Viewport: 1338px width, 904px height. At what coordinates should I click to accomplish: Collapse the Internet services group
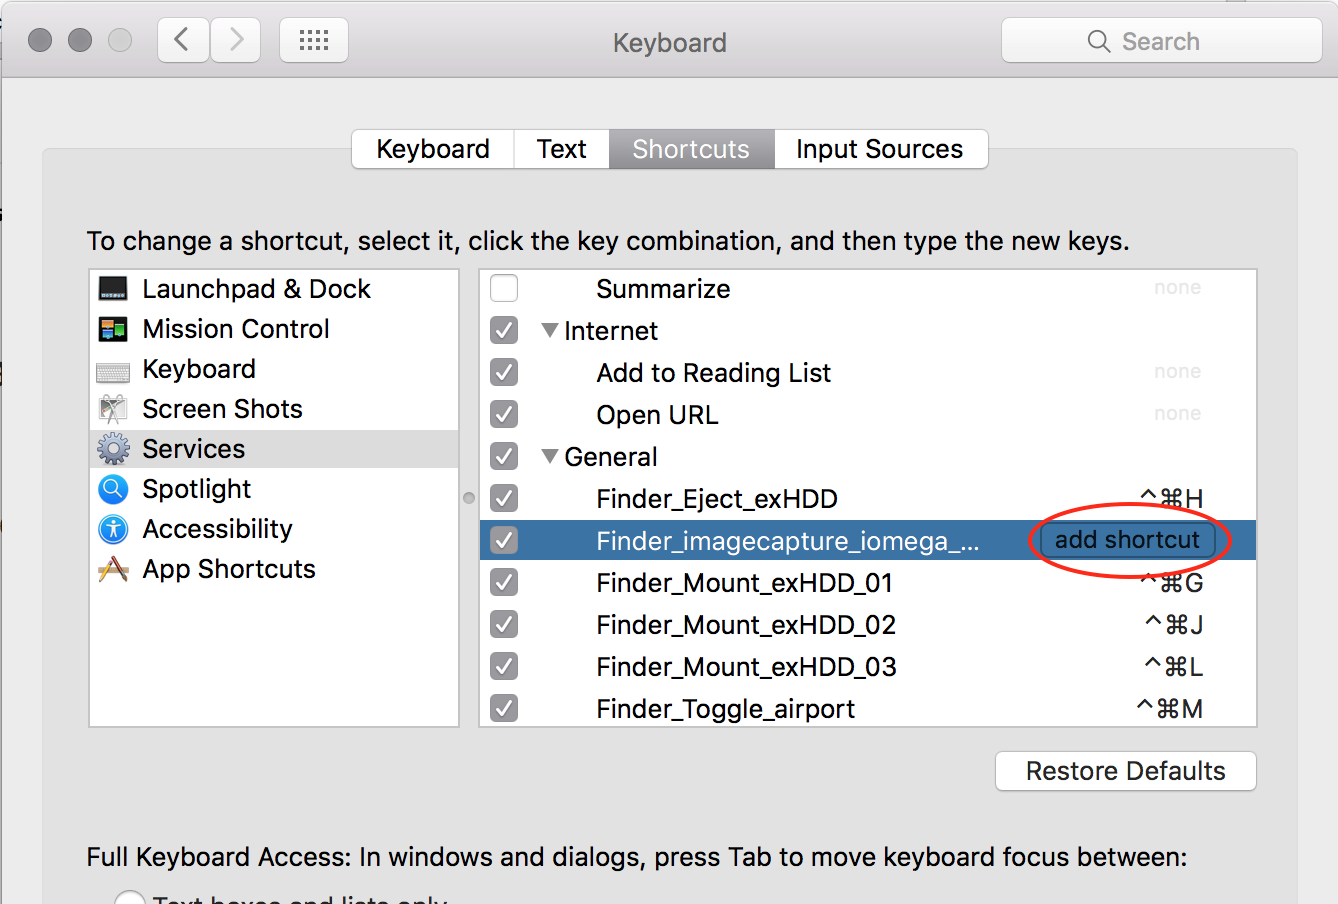[549, 330]
